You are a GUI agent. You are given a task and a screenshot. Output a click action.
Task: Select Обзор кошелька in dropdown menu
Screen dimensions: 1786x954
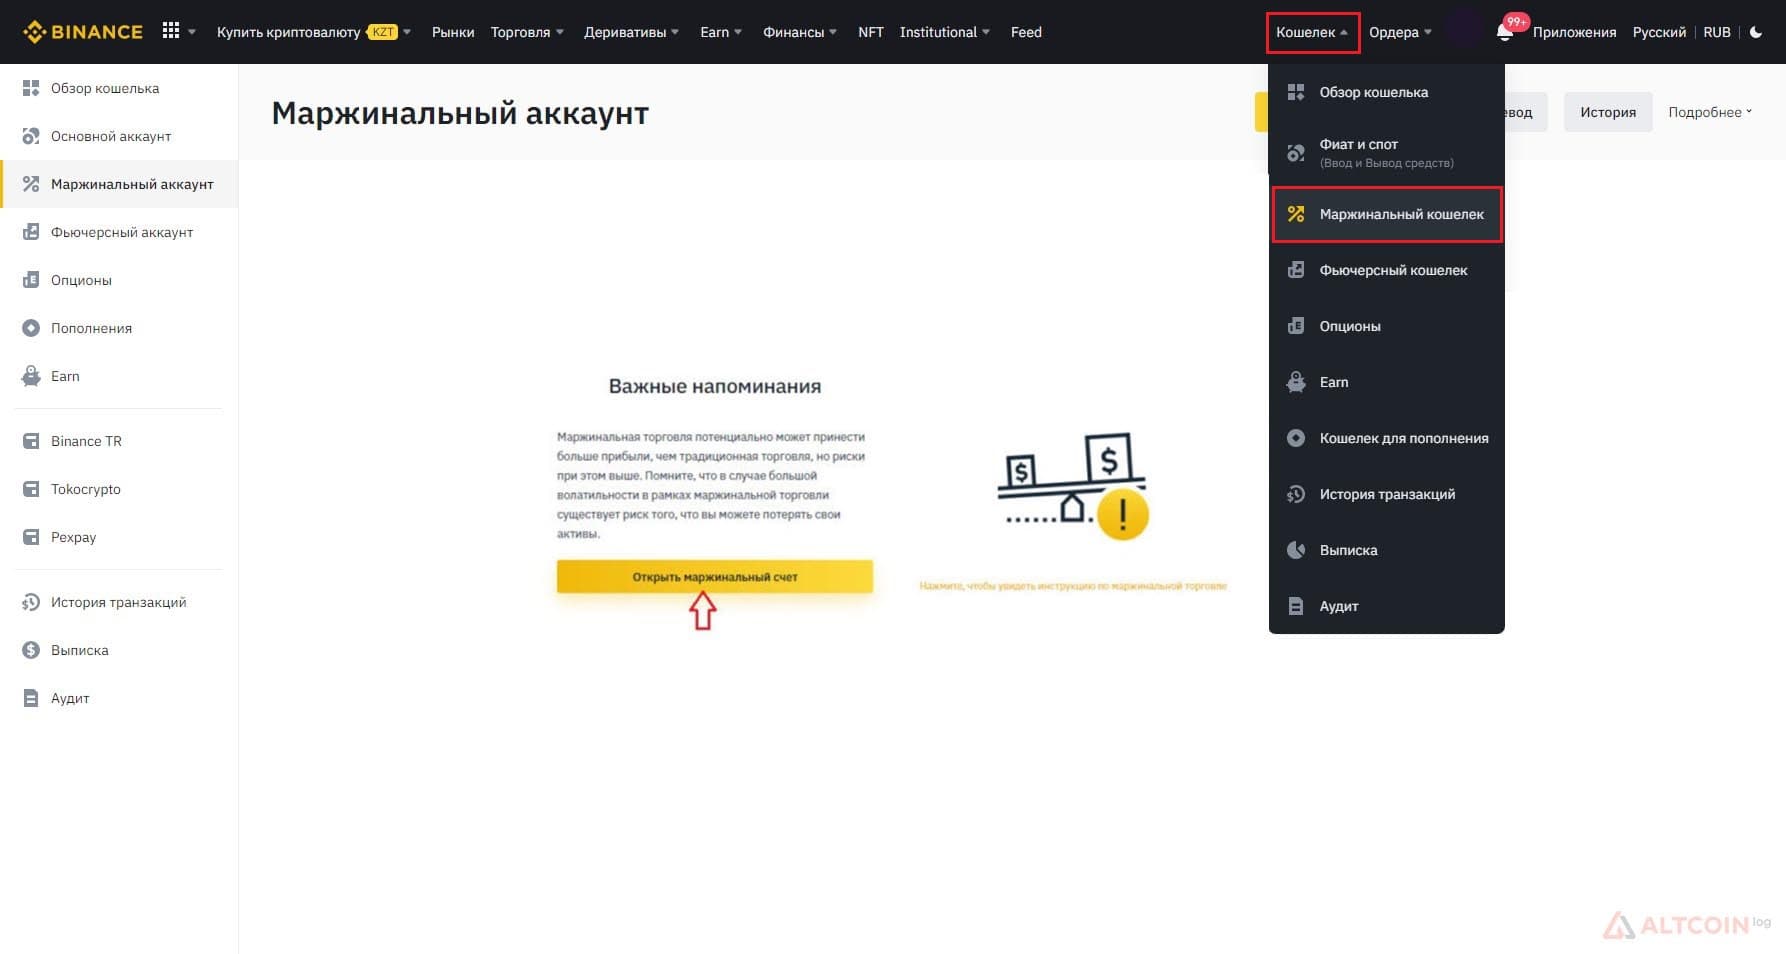click(x=1387, y=92)
